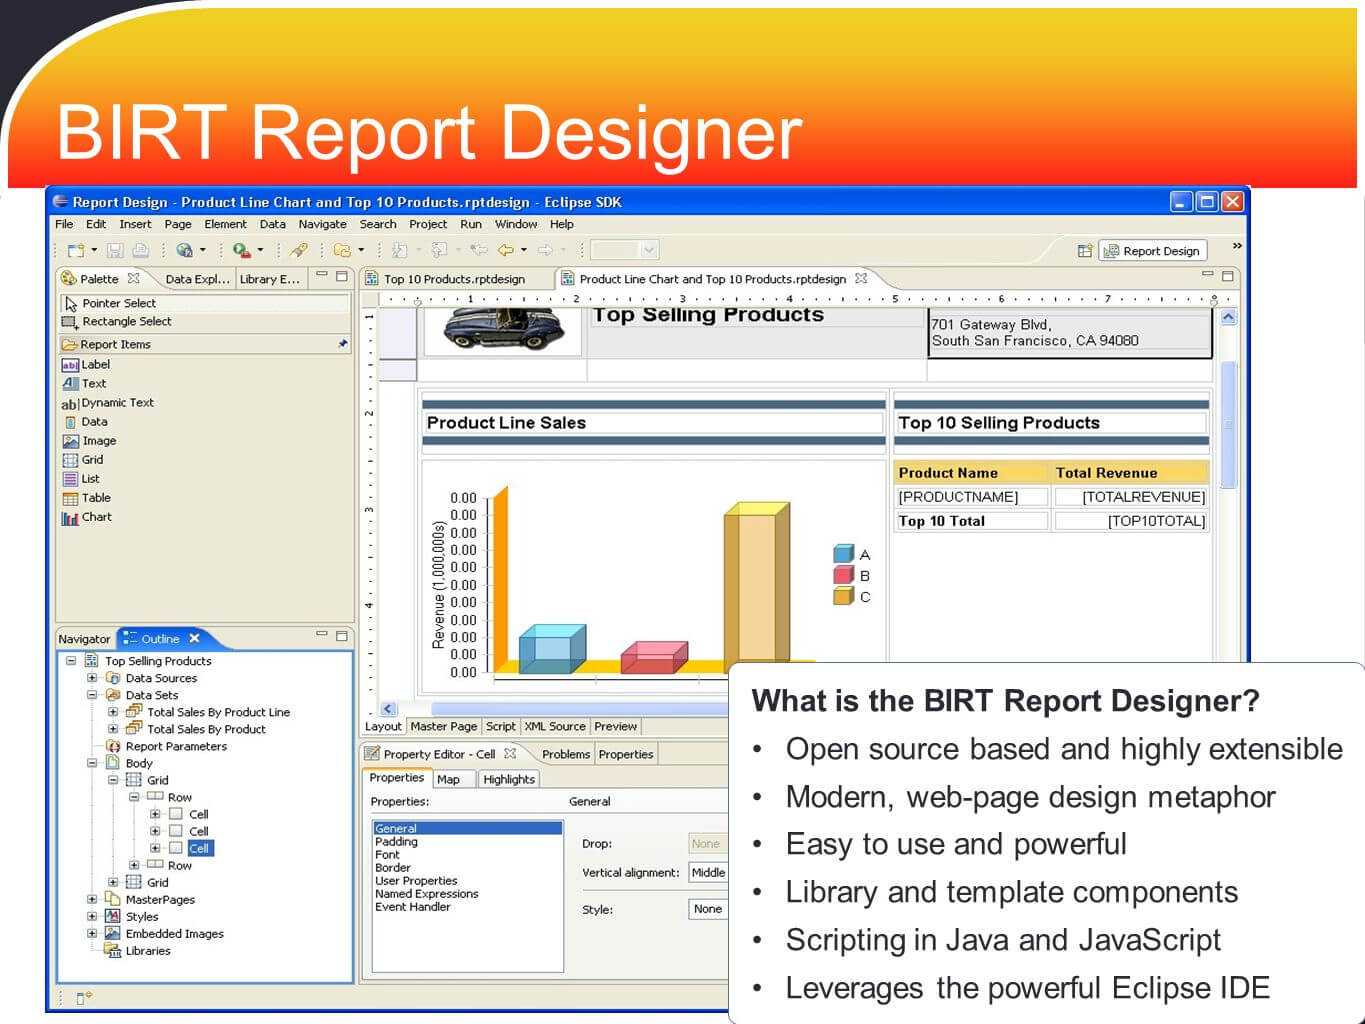Viewport: 1365px width, 1024px height.
Task: Select the Label report item in Palette
Action: [86, 365]
